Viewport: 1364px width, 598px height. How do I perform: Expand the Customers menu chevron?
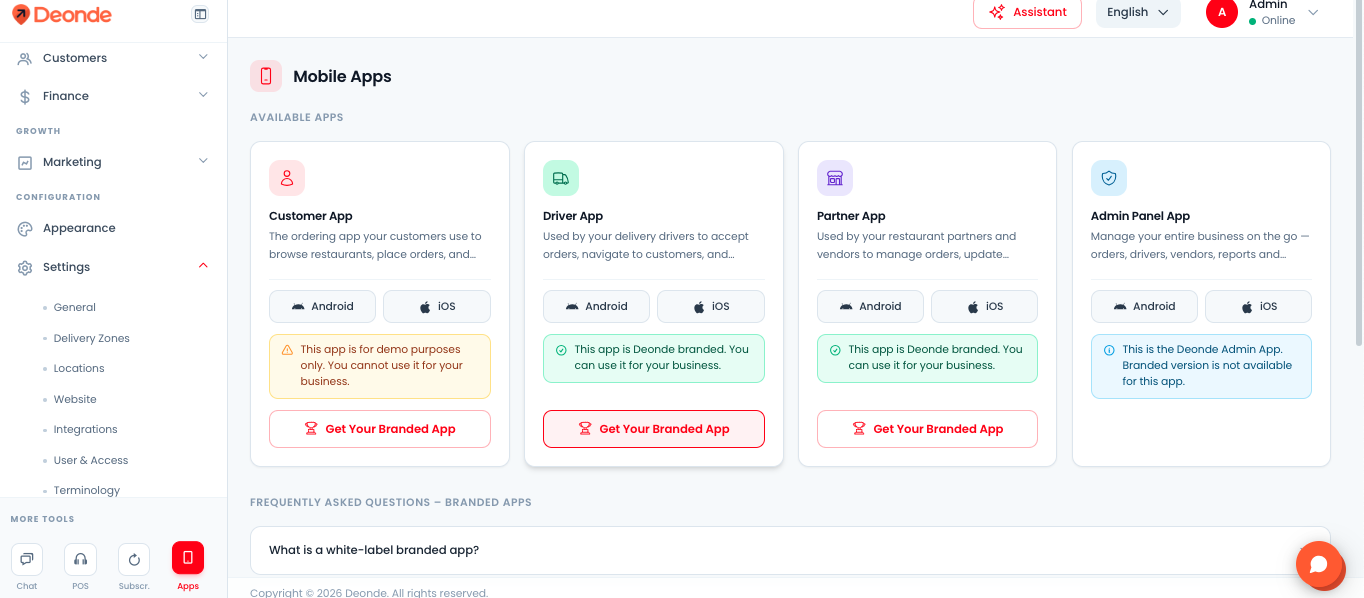click(x=203, y=57)
